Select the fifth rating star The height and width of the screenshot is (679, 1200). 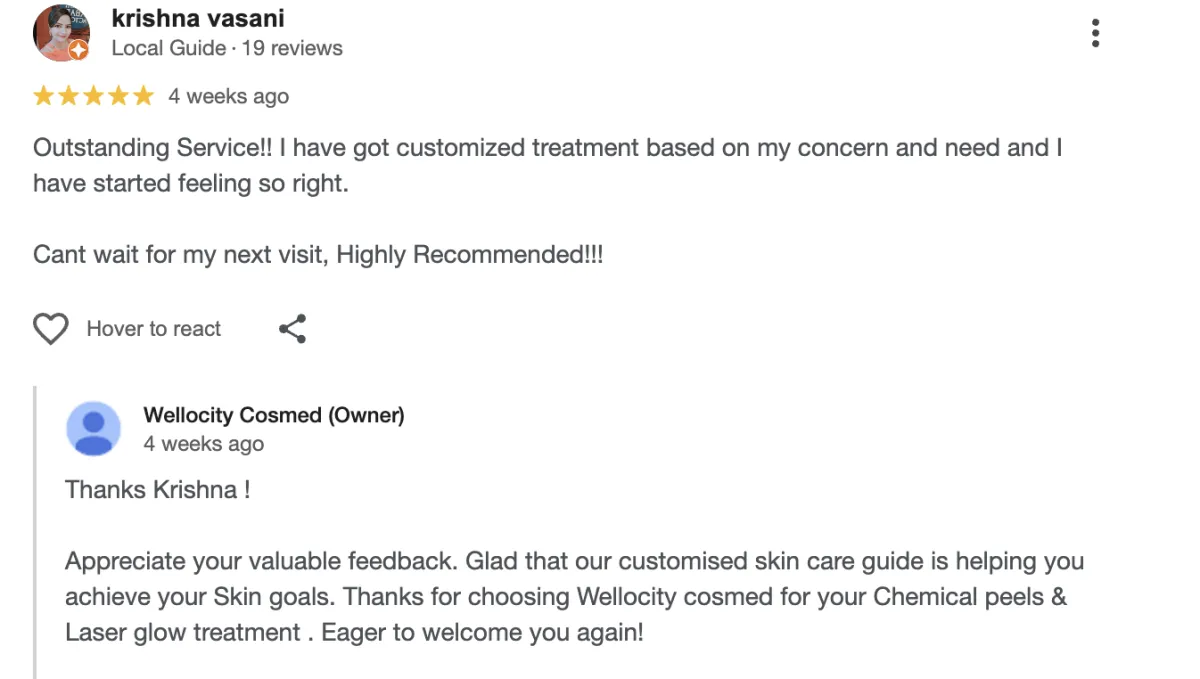[144, 96]
